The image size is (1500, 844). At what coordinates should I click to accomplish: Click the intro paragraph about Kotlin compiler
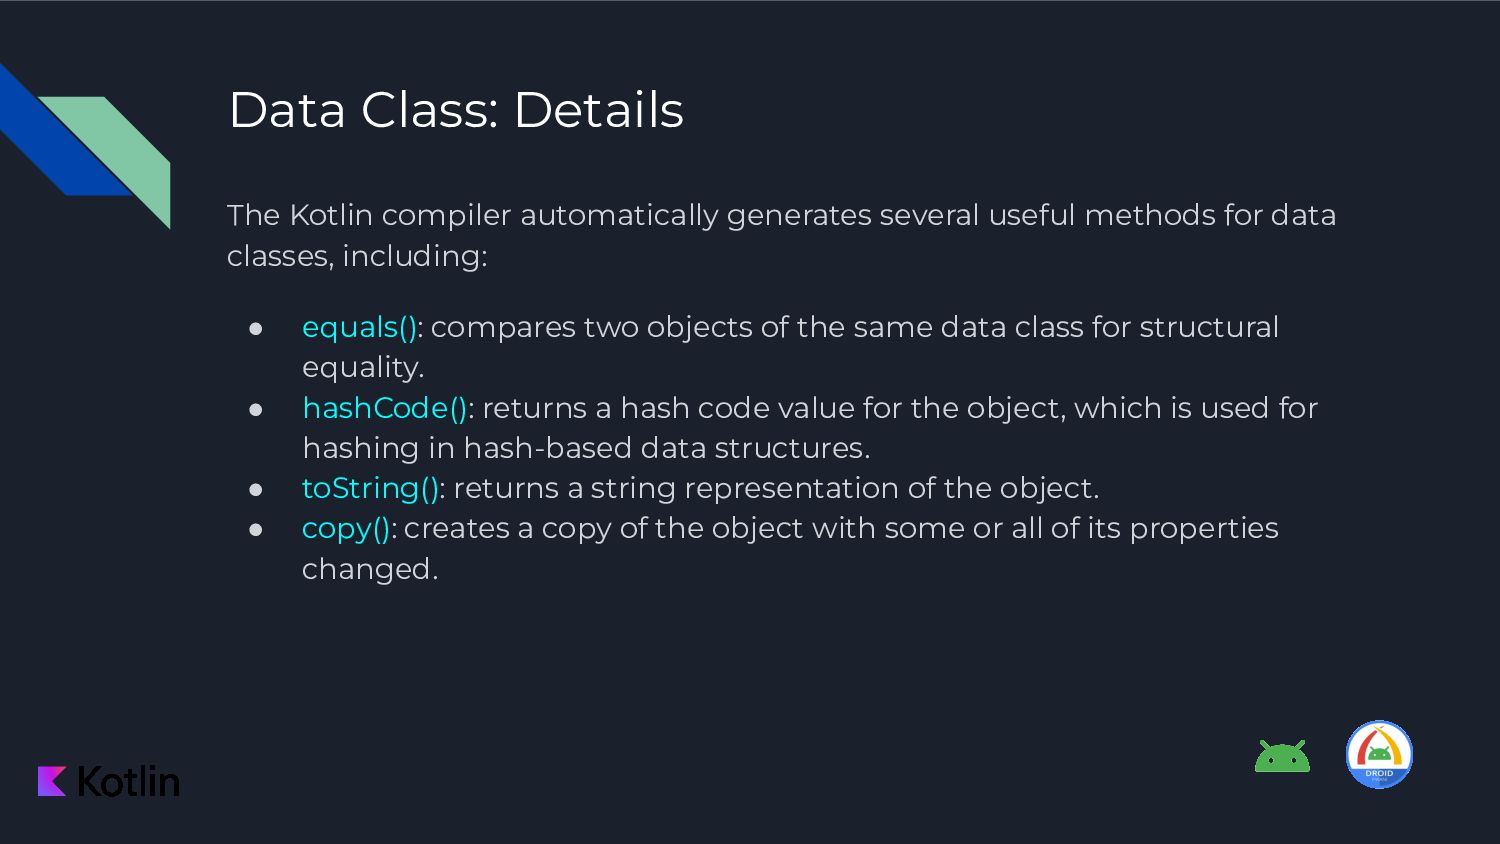[781, 235]
